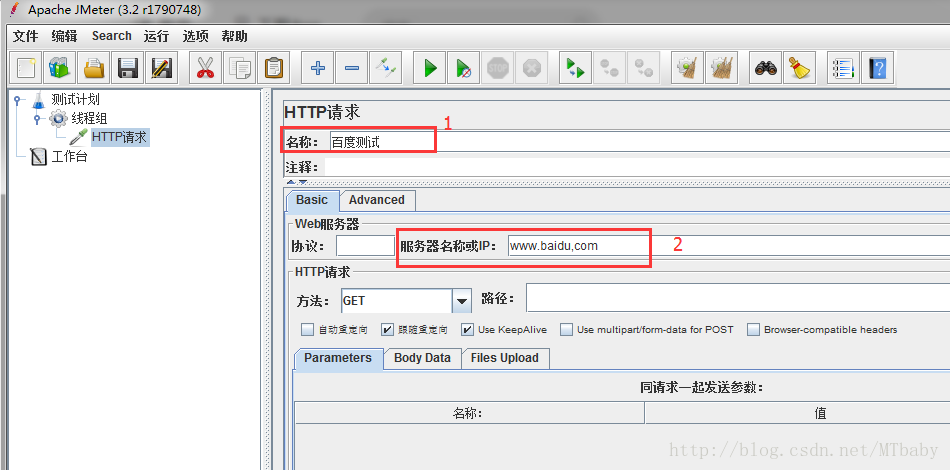The width and height of the screenshot is (950, 470).
Task: Cut with the scissors icon
Action: (205, 67)
